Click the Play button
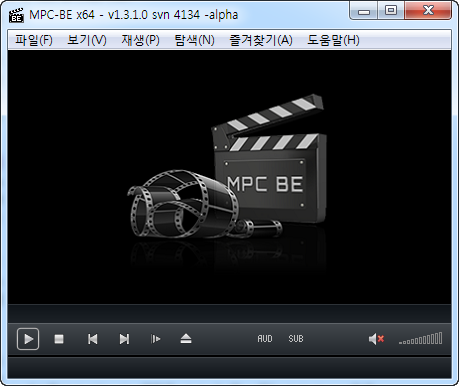This screenshot has width=459, height=386. (x=28, y=339)
